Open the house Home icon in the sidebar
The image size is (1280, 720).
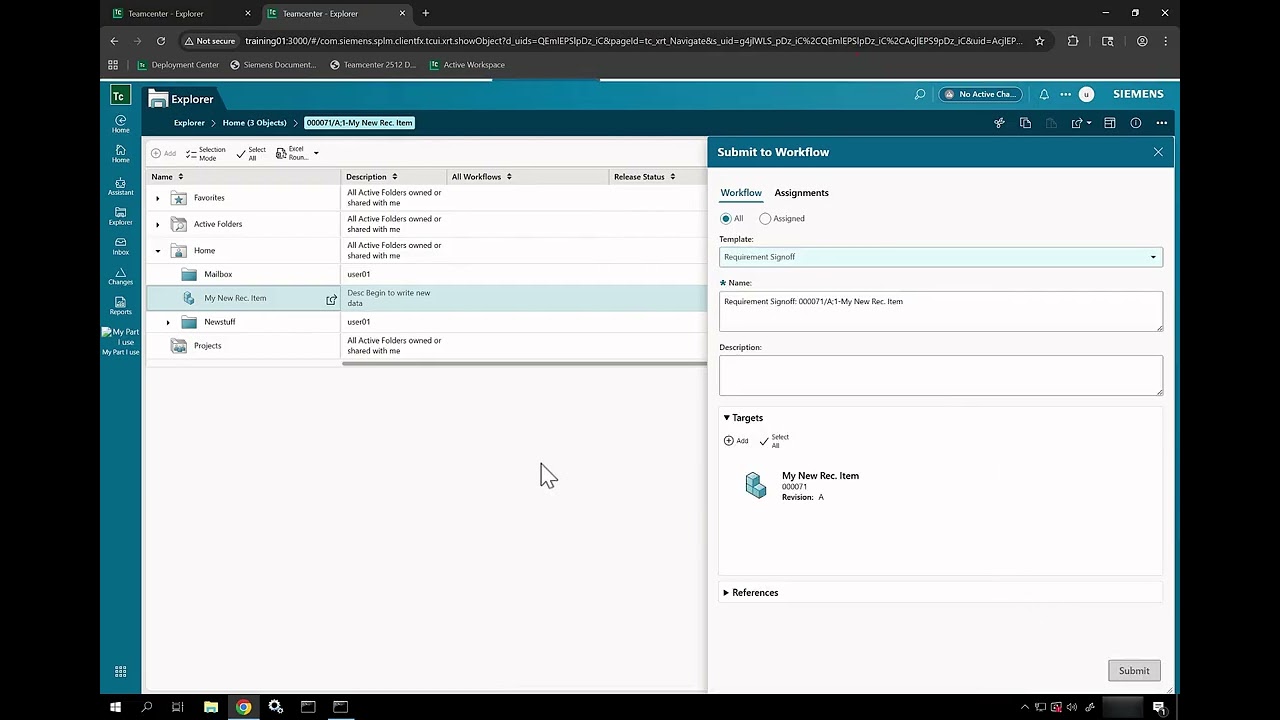pyautogui.click(x=120, y=154)
